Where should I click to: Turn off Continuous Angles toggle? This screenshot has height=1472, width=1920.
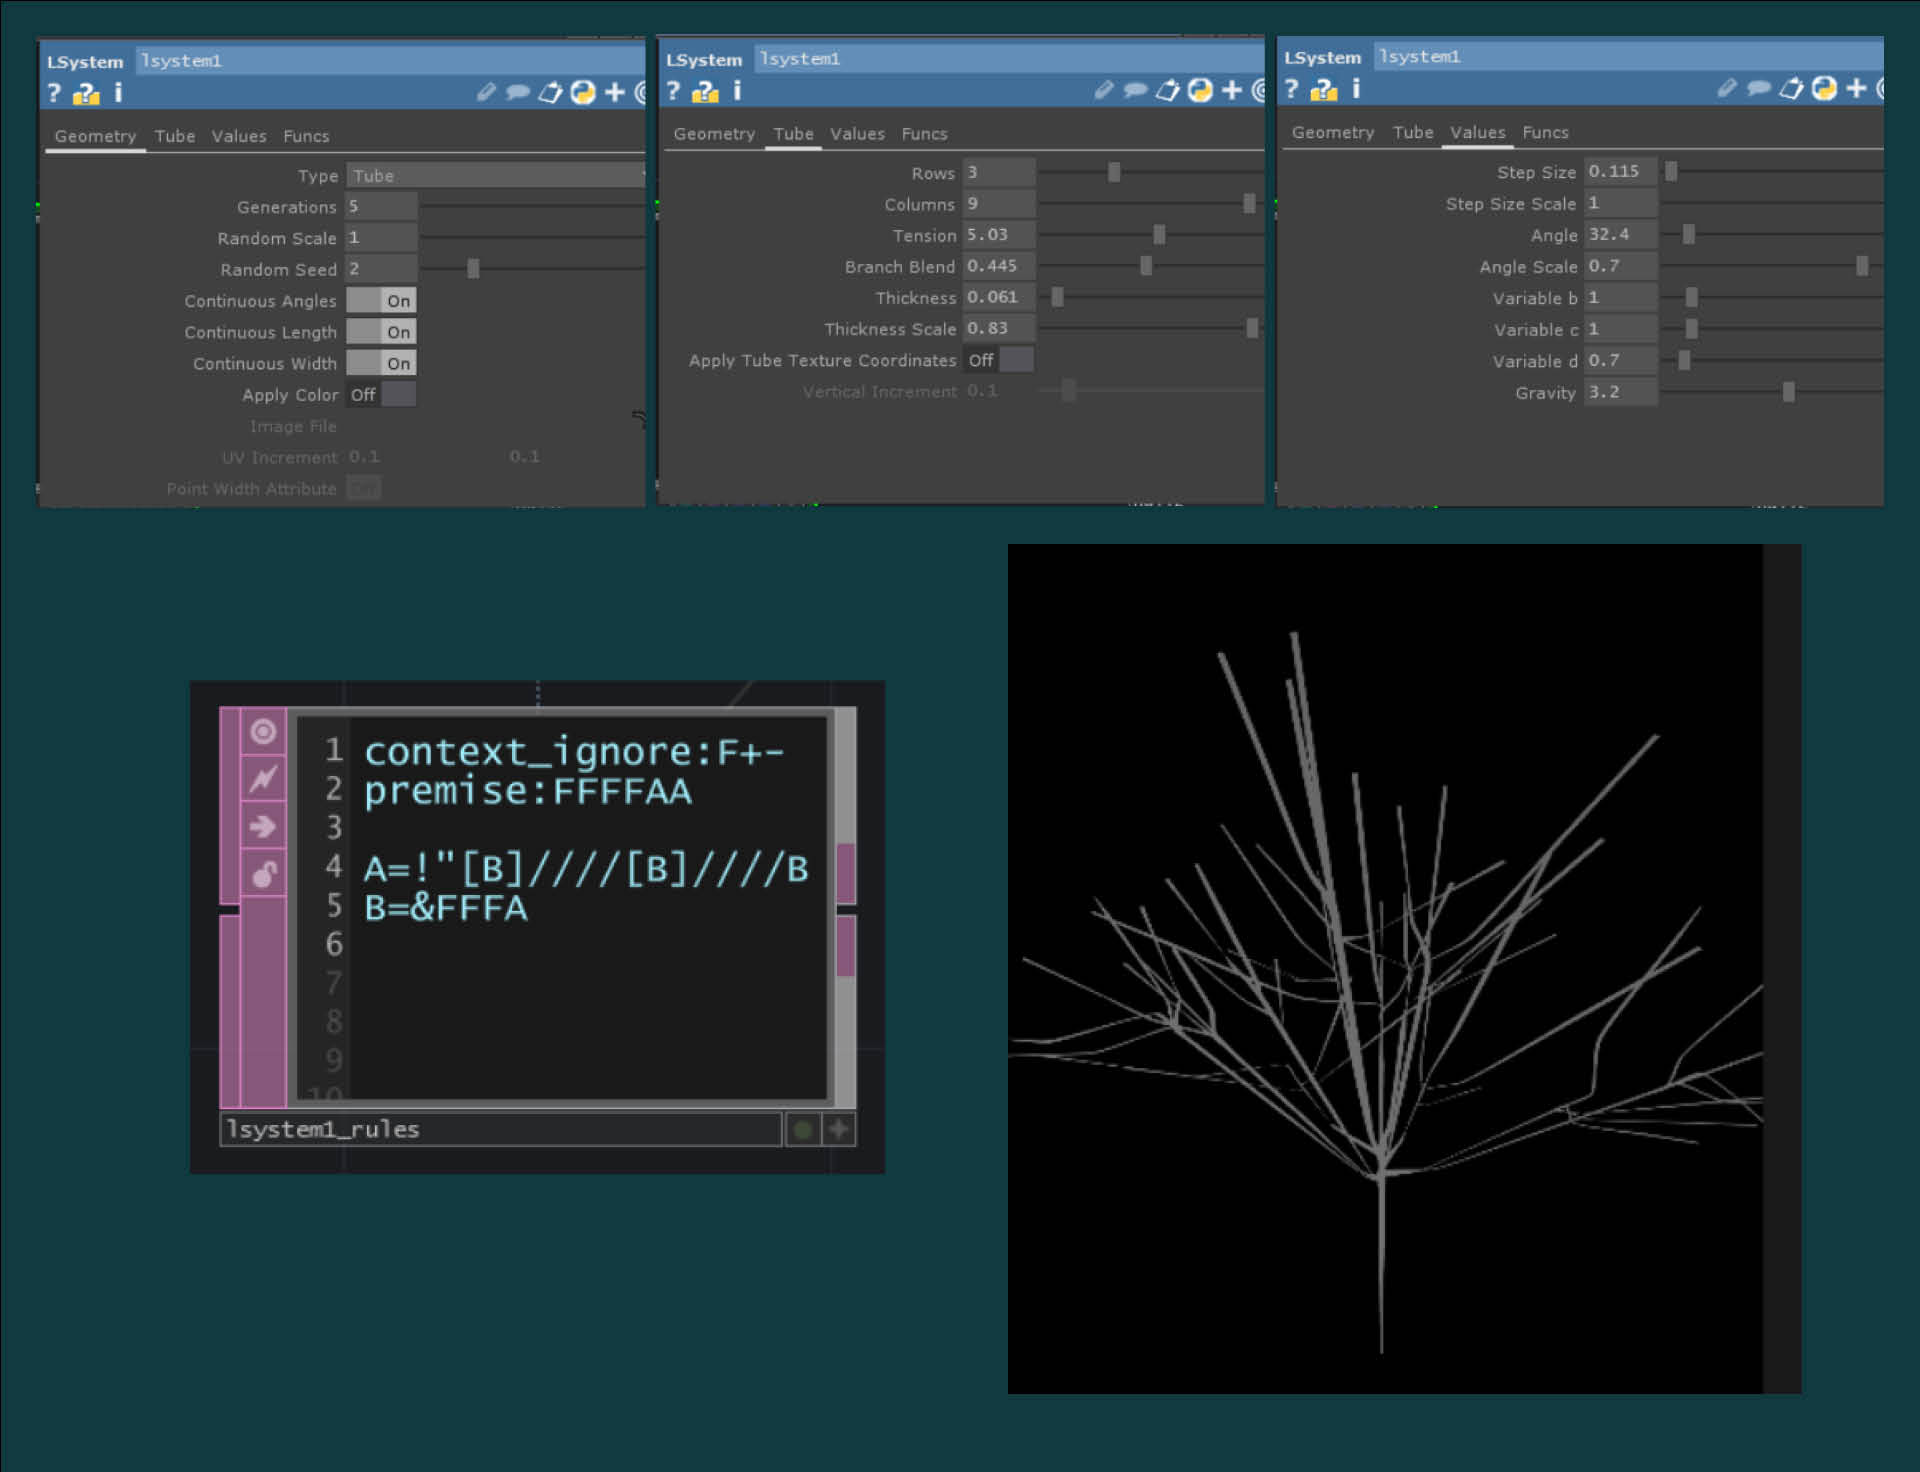pos(381,301)
